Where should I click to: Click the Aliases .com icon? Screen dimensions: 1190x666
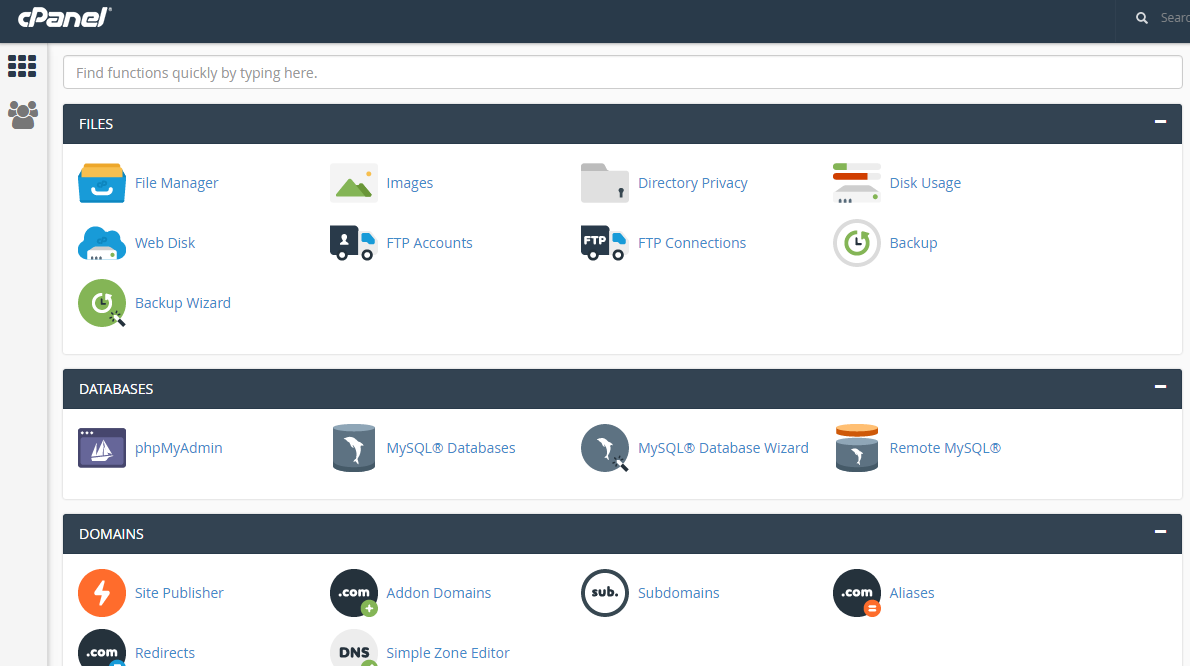point(857,592)
